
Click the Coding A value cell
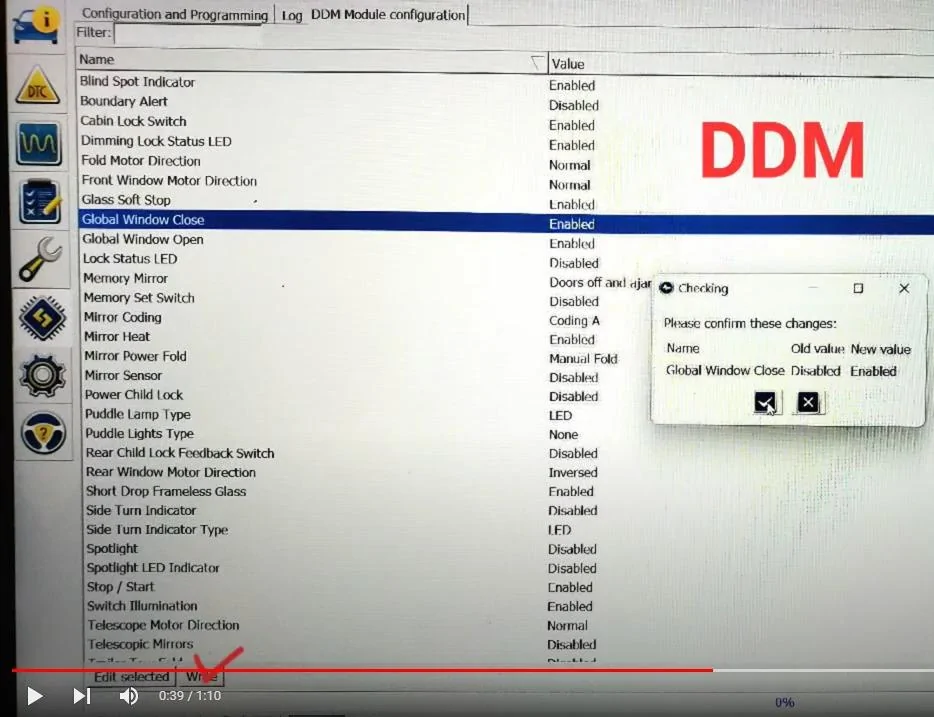[574, 320]
